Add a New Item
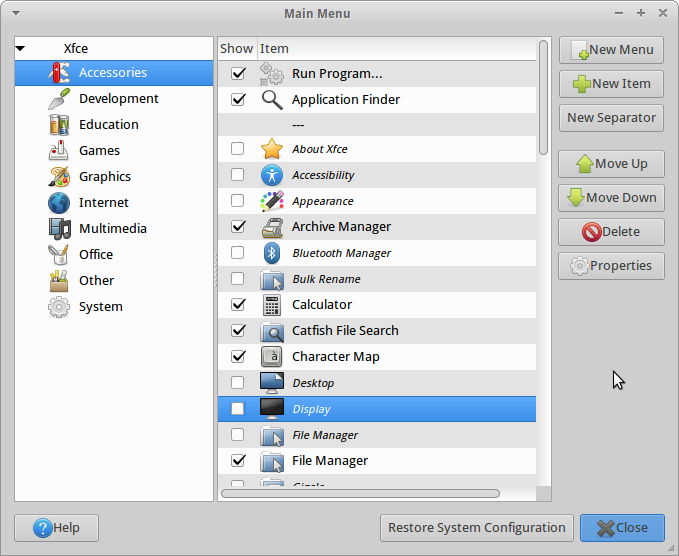This screenshot has width=679, height=556. coord(611,84)
